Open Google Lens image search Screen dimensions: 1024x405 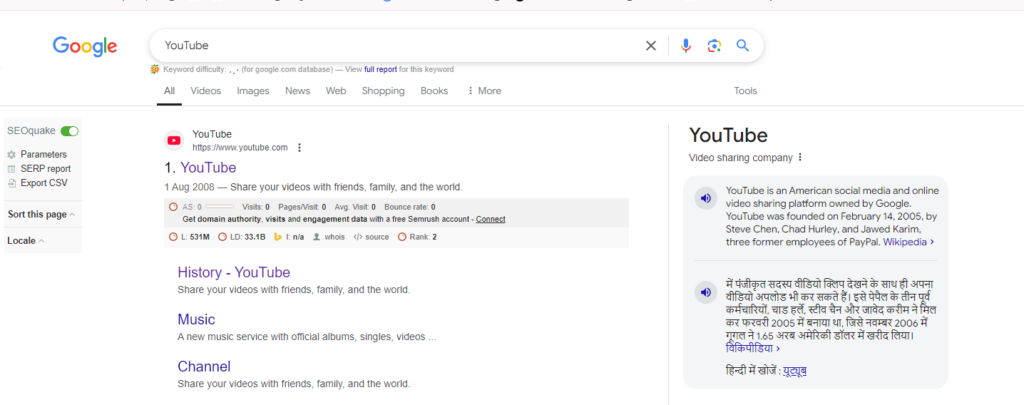click(714, 46)
